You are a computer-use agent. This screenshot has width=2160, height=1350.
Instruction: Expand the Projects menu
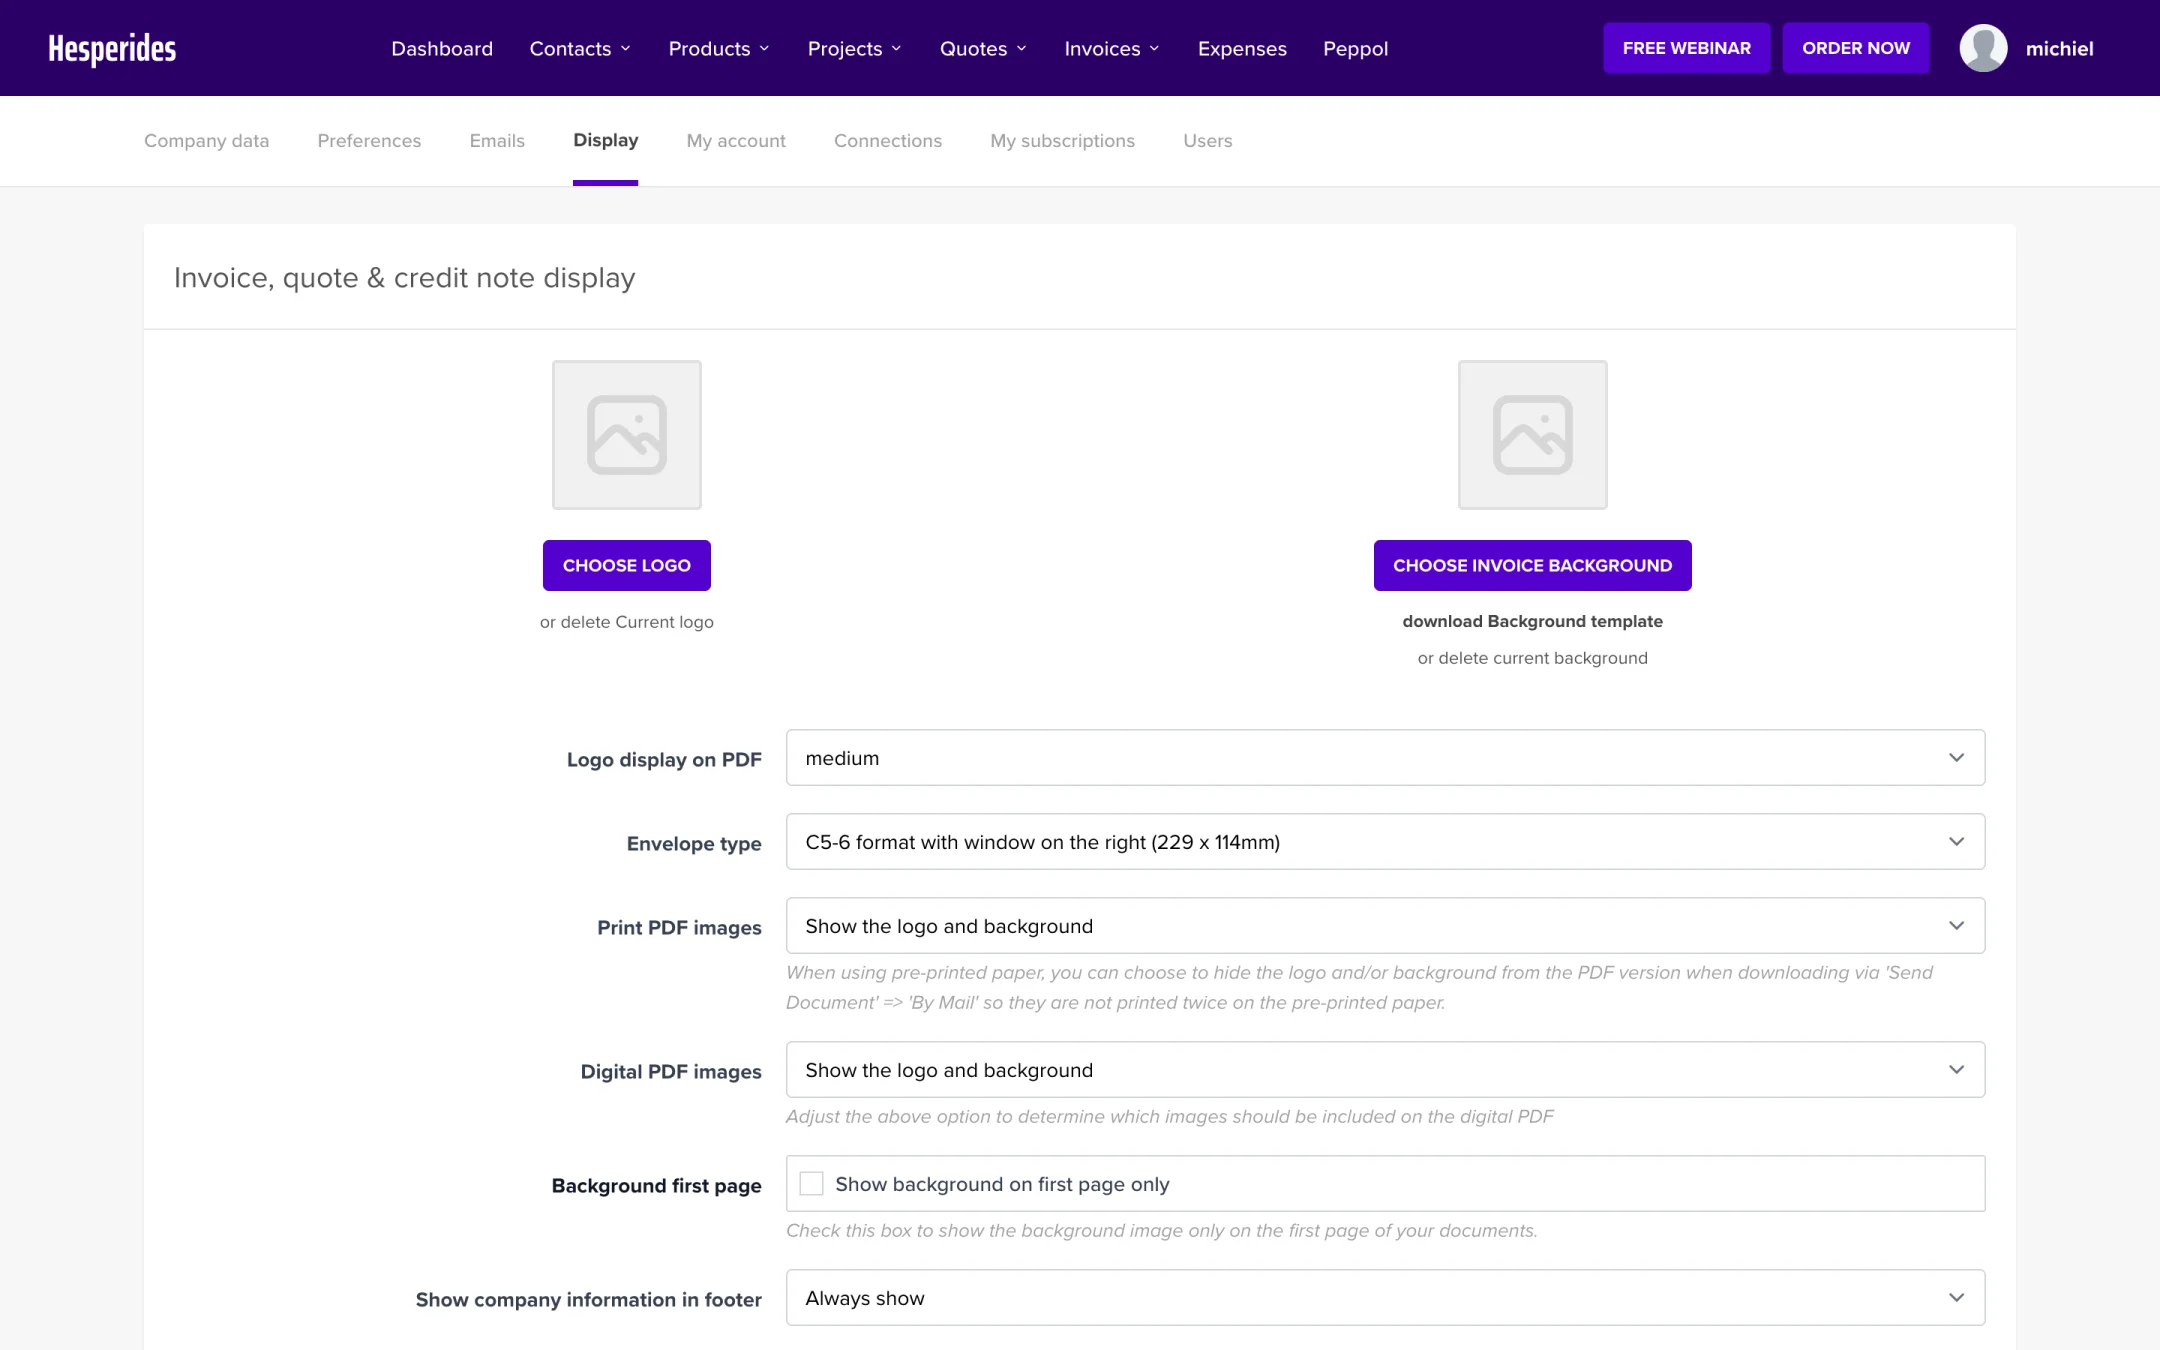(855, 48)
